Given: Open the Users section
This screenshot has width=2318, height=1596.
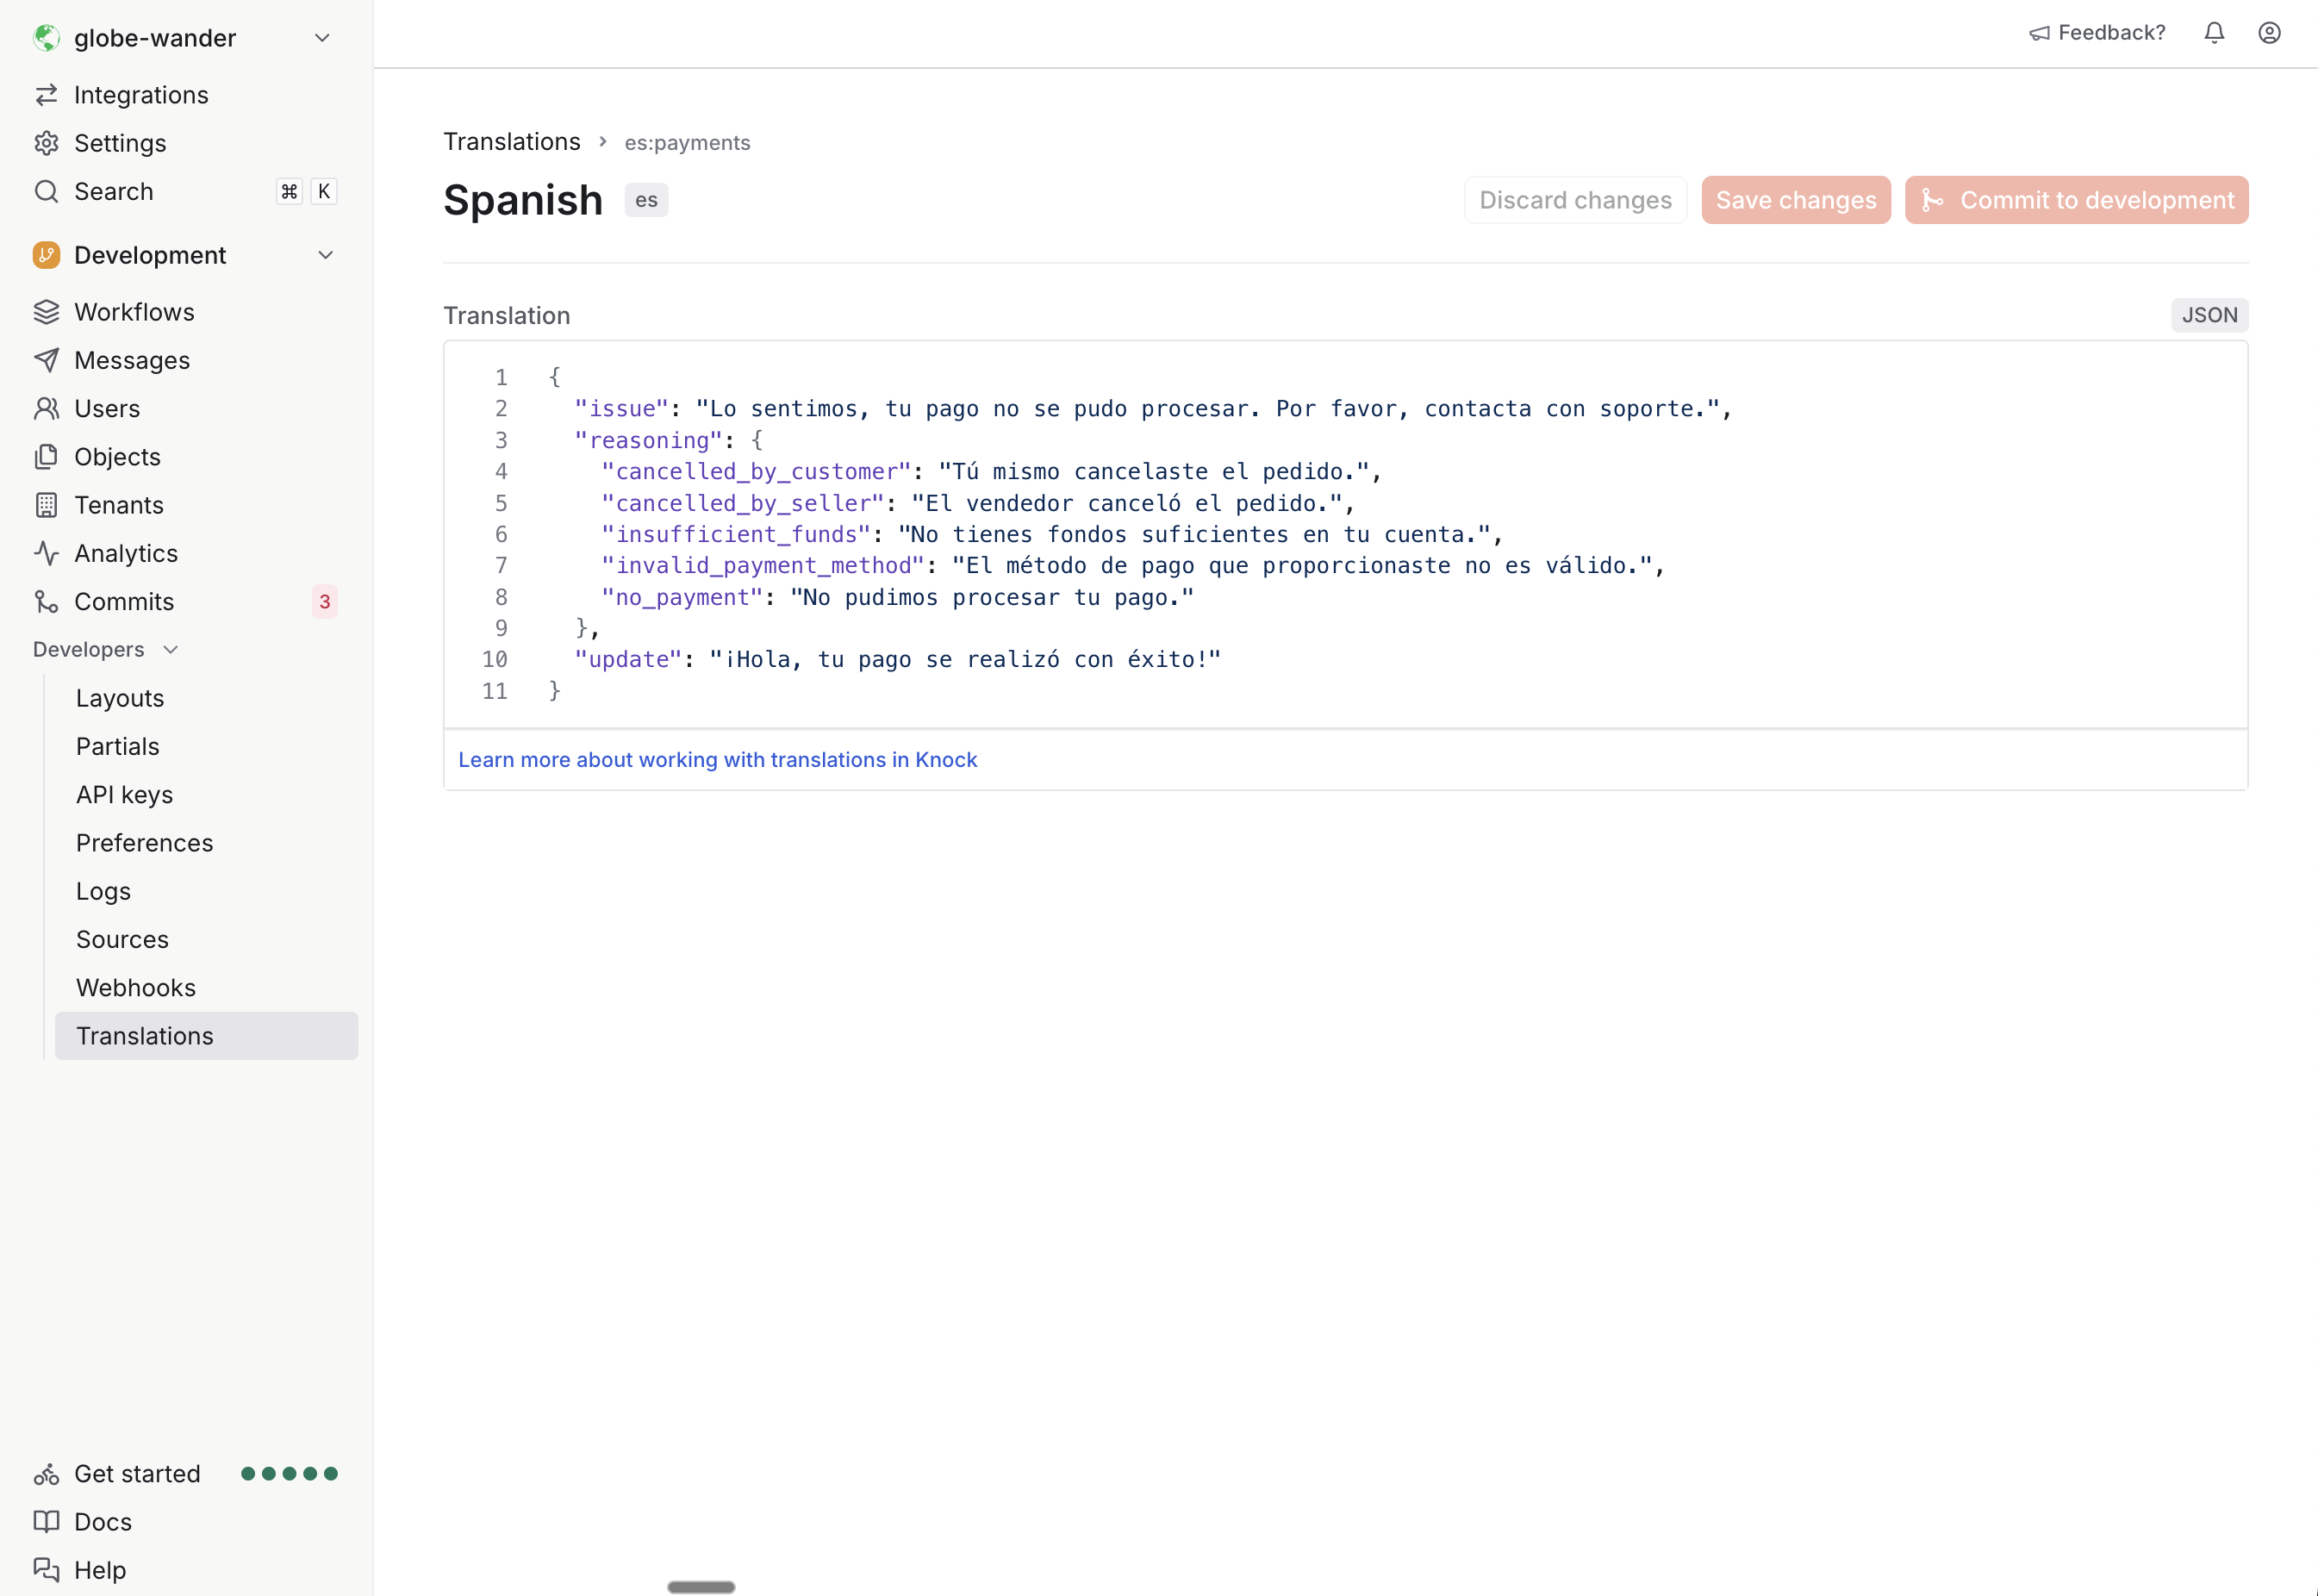Looking at the screenshot, I should pos(107,408).
